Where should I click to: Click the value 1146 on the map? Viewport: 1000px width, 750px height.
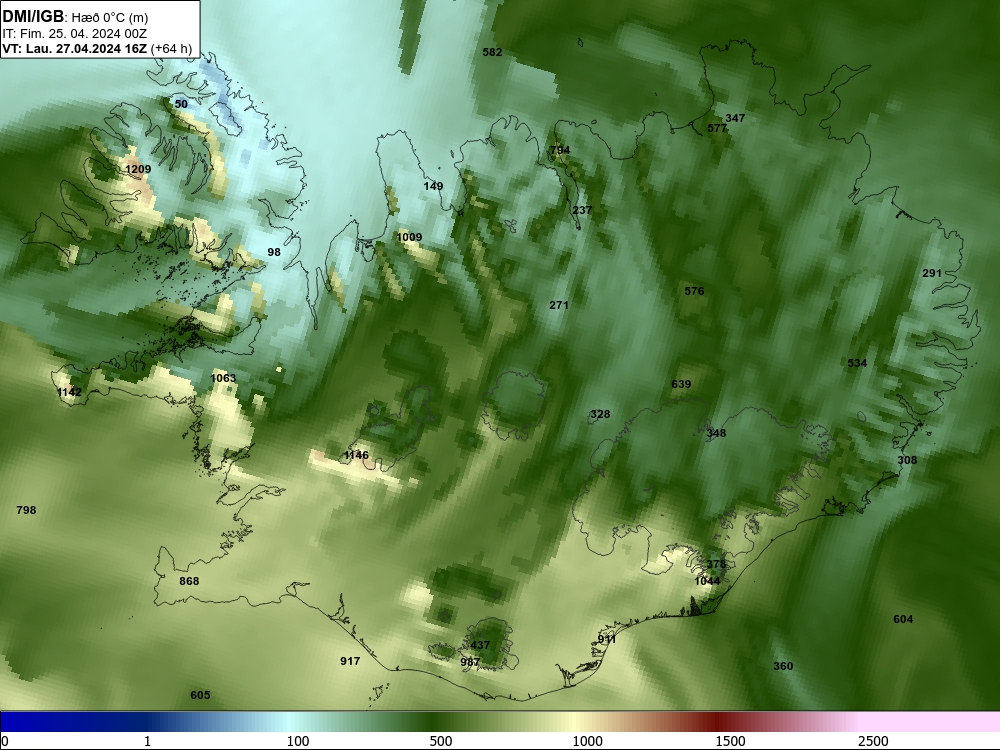[356, 455]
